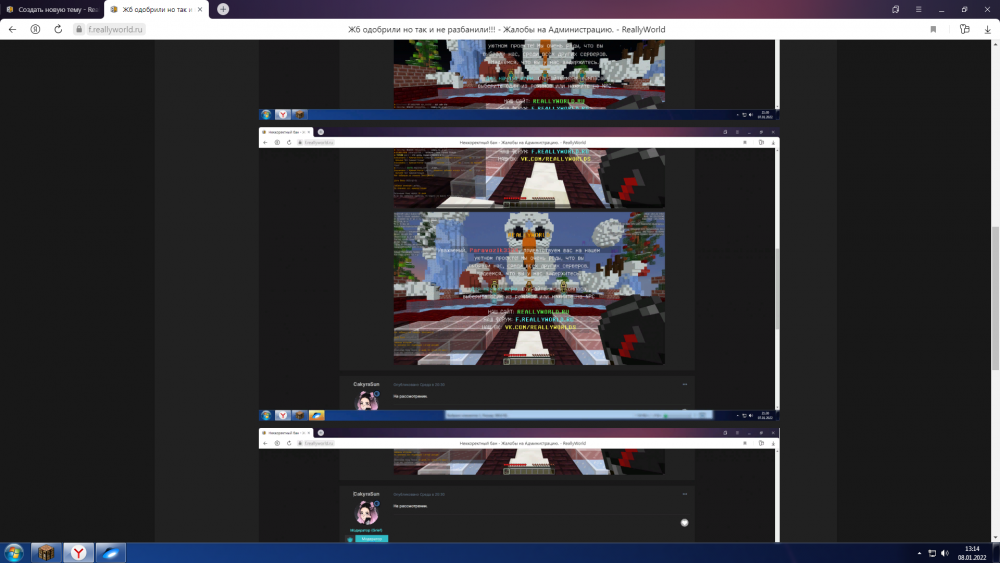Image resolution: width=1000 pixels, height=563 pixels.
Task: Click the scrollbar down arrow
Action: point(996,538)
